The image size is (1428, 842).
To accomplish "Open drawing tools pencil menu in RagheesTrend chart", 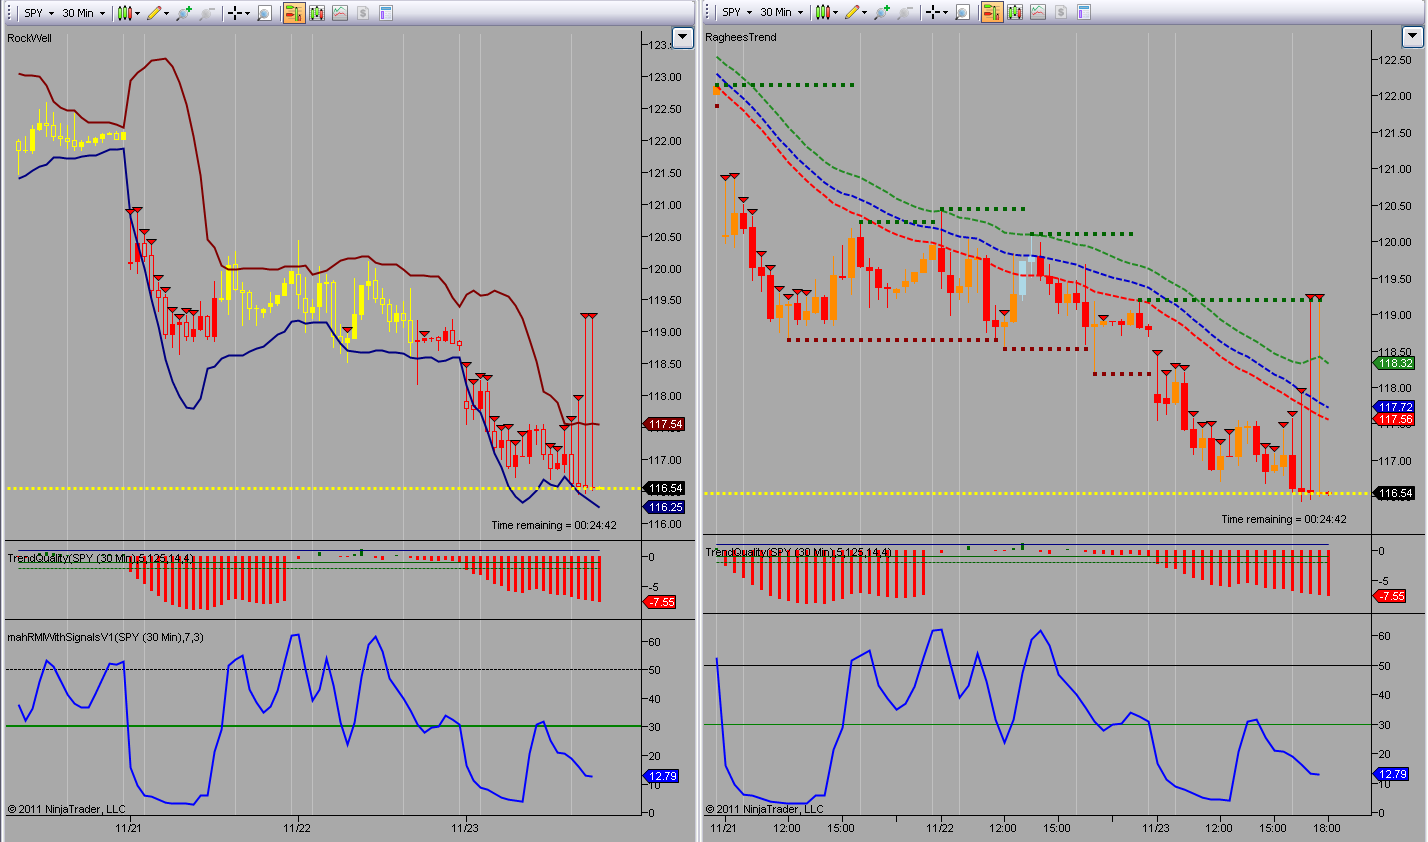I will coord(856,12).
